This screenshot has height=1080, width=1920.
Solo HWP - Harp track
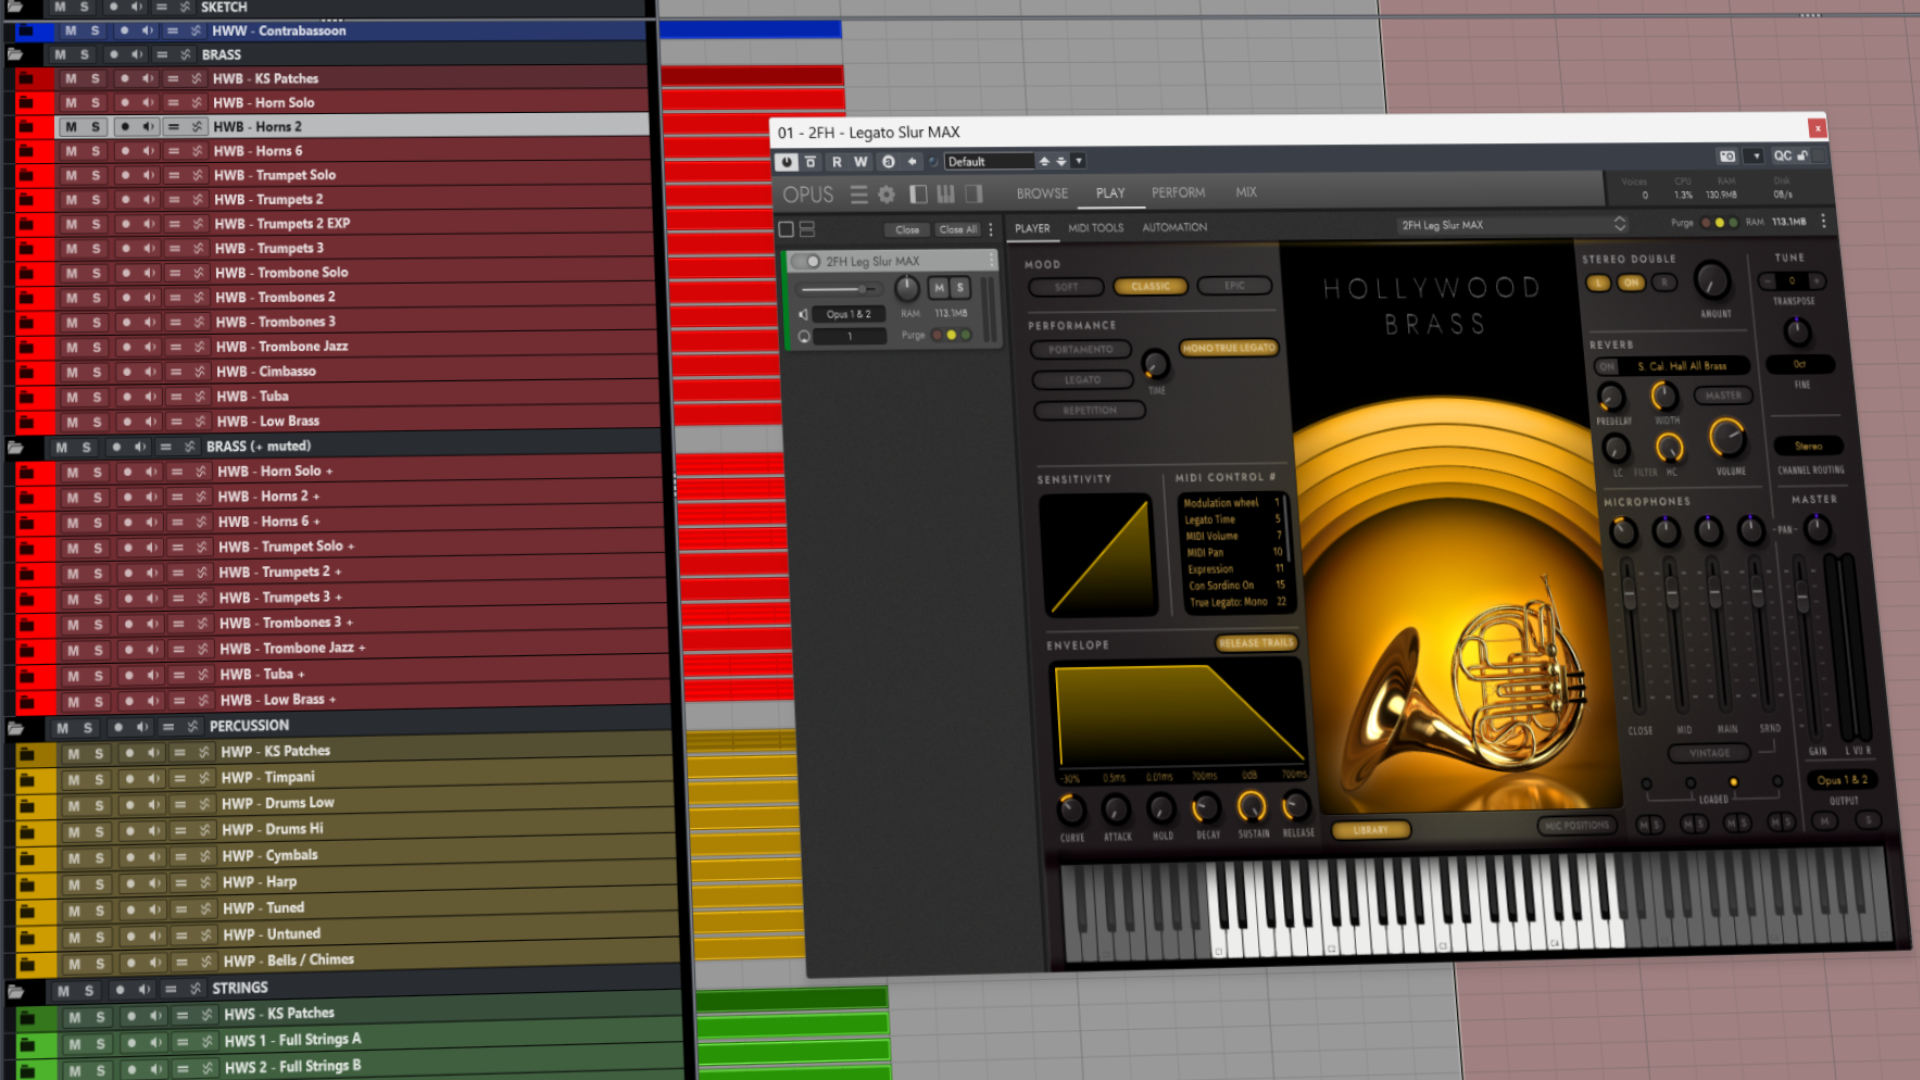tap(99, 885)
